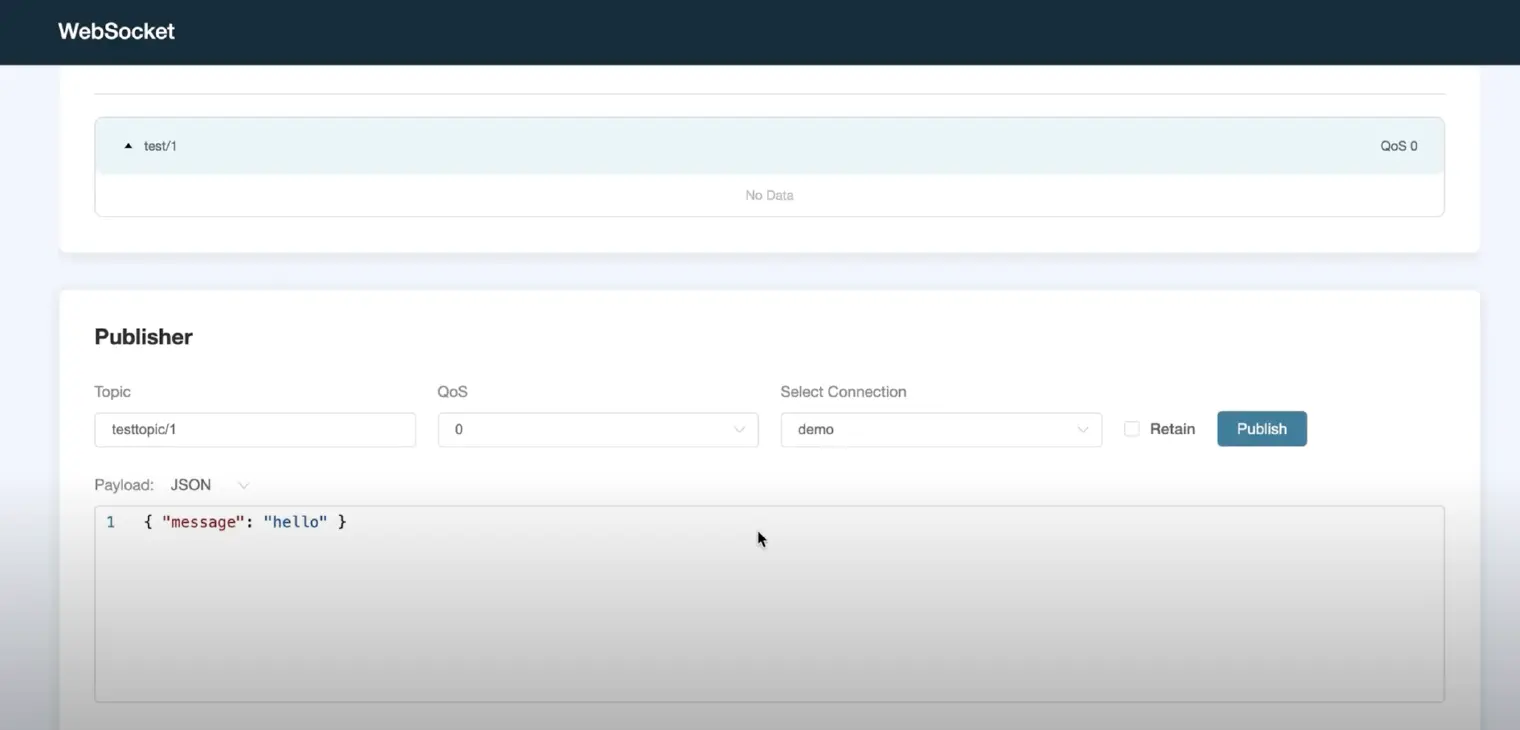Viewport: 1520px width, 730px height.
Task: Click the QoS 0 label on test/1
Action: point(1398,146)
